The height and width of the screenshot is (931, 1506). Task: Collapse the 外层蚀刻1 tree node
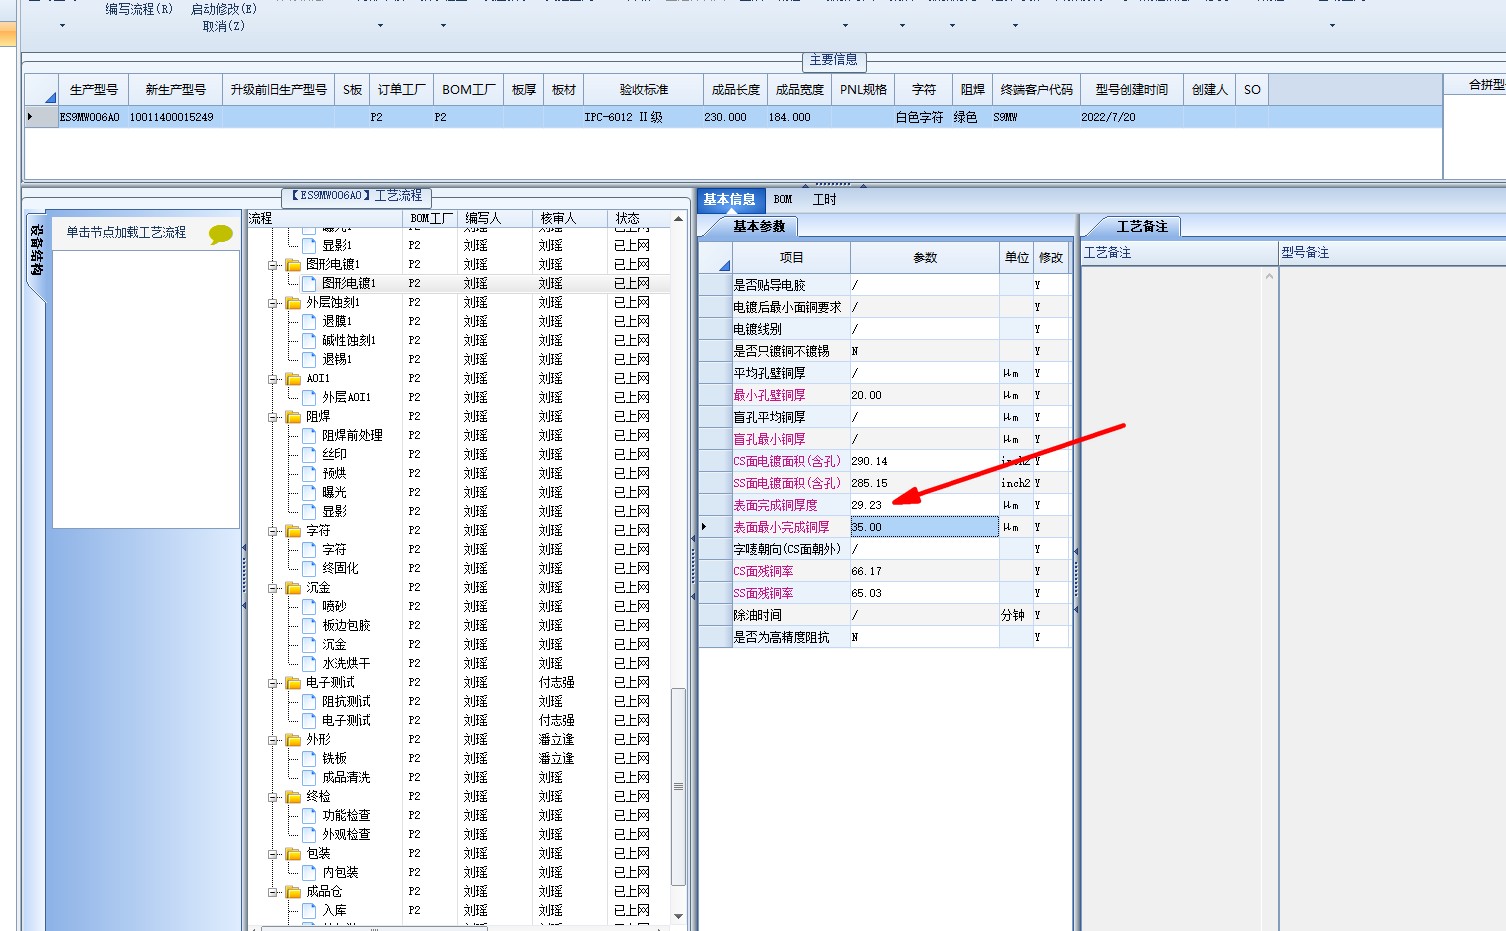pos(273,303)
